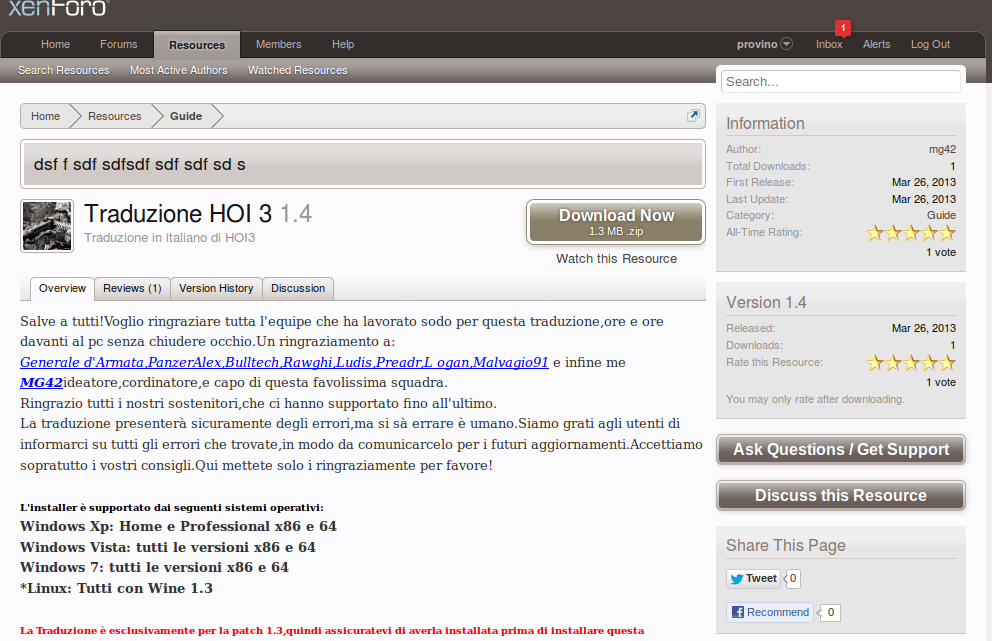Click the provino username link
The image size is (992, 641).
(757, 44)
